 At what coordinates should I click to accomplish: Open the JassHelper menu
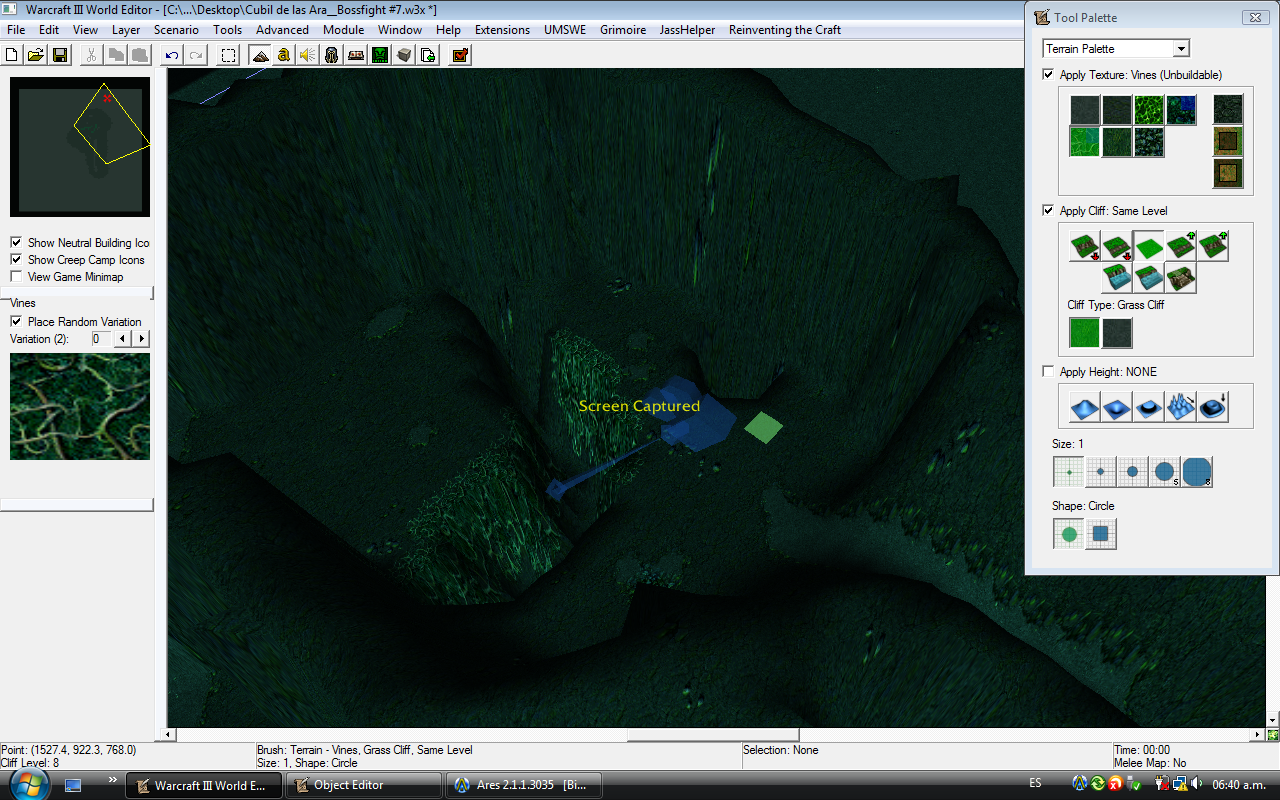(x=687, y=30)
